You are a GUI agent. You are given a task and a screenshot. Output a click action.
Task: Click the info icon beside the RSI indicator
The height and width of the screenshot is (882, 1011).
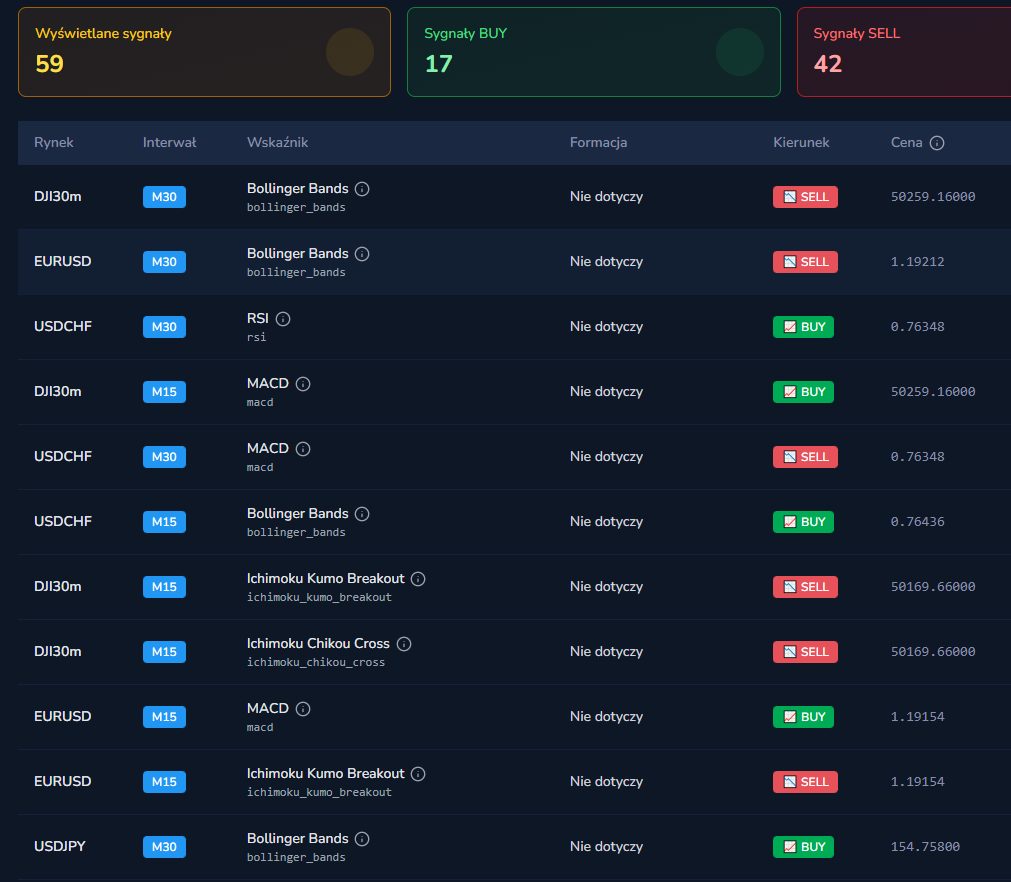(x=283, y=319)
